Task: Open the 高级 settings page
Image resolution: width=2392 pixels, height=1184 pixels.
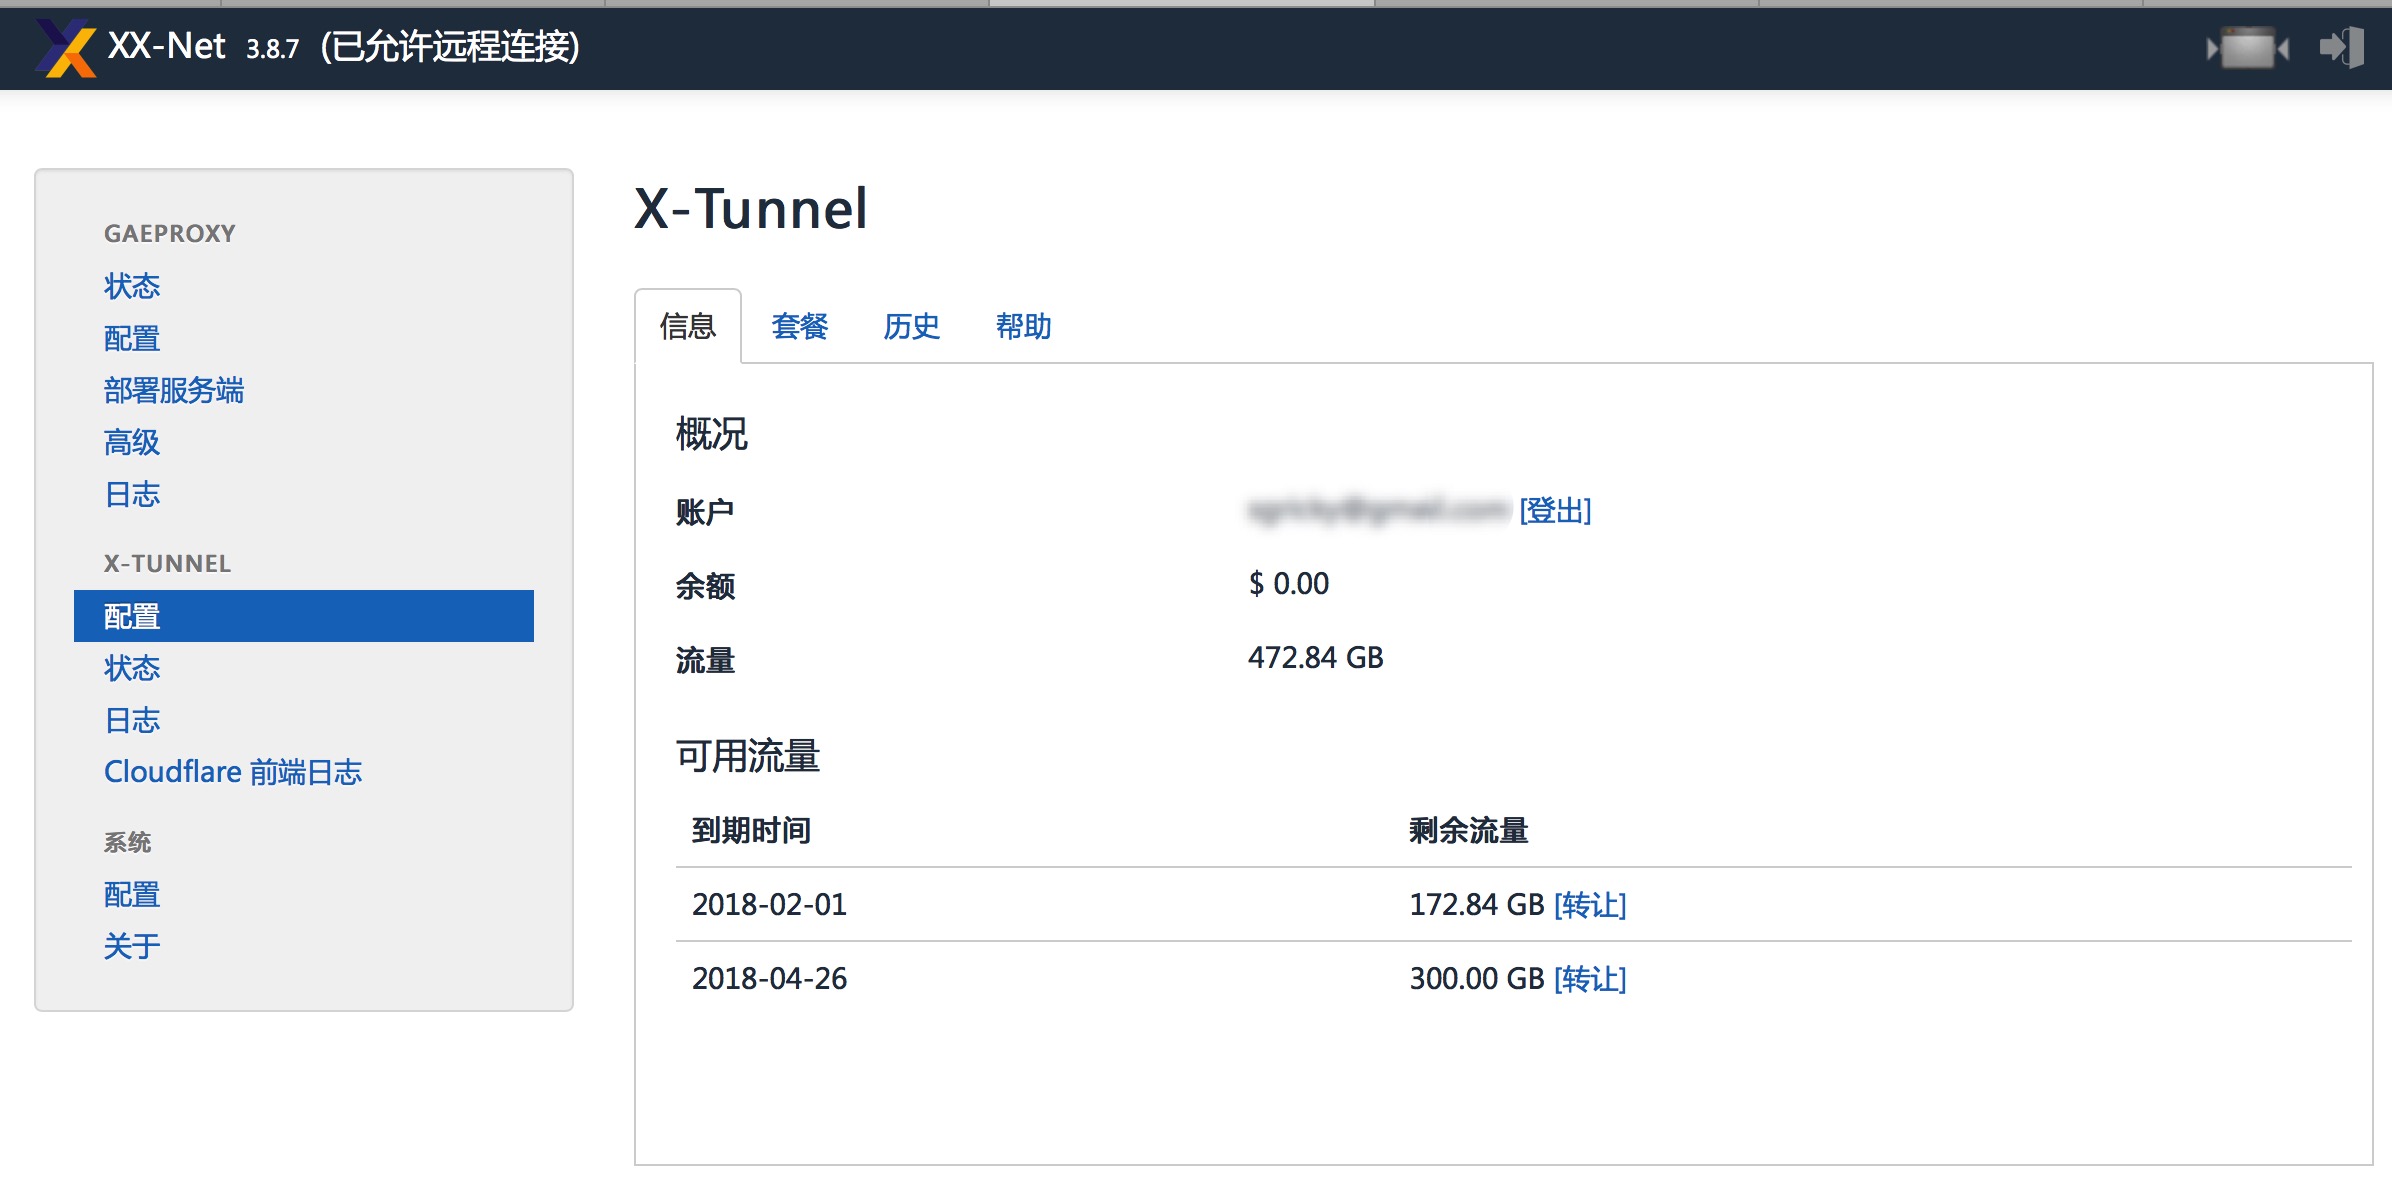Action: click(x=131, y=443)
